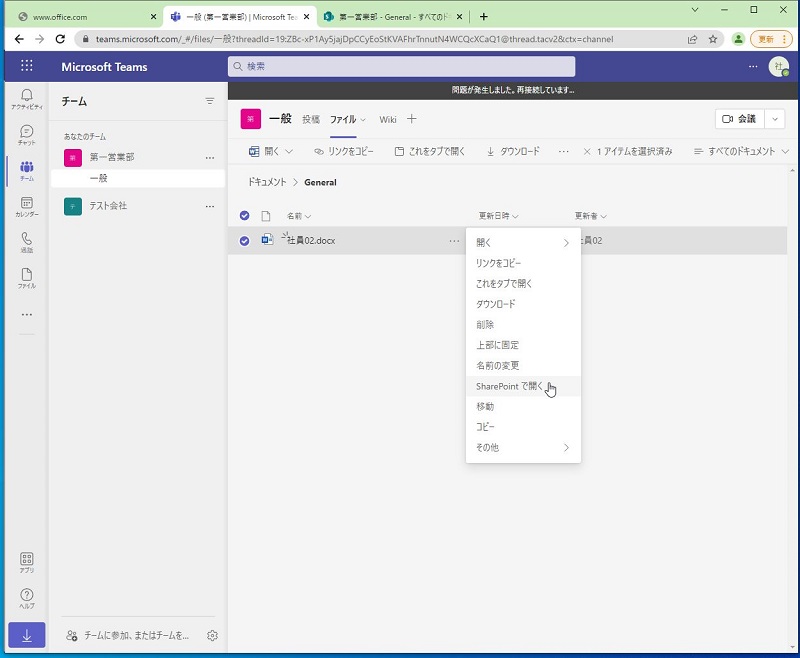Go back in browser history

[19, 39]
